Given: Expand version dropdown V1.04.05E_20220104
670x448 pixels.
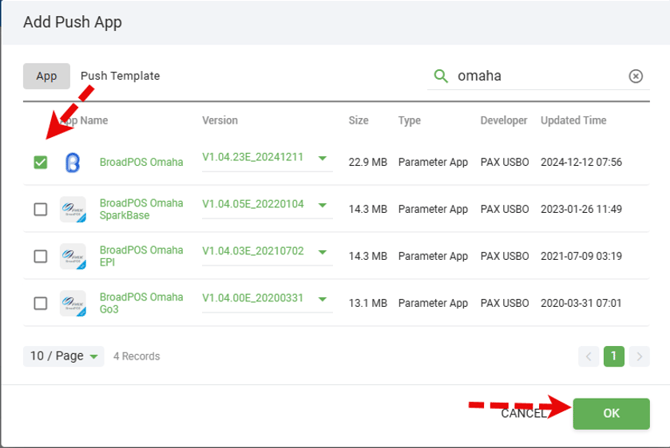Looking at the screenshot, I should [x=322, y=205].
